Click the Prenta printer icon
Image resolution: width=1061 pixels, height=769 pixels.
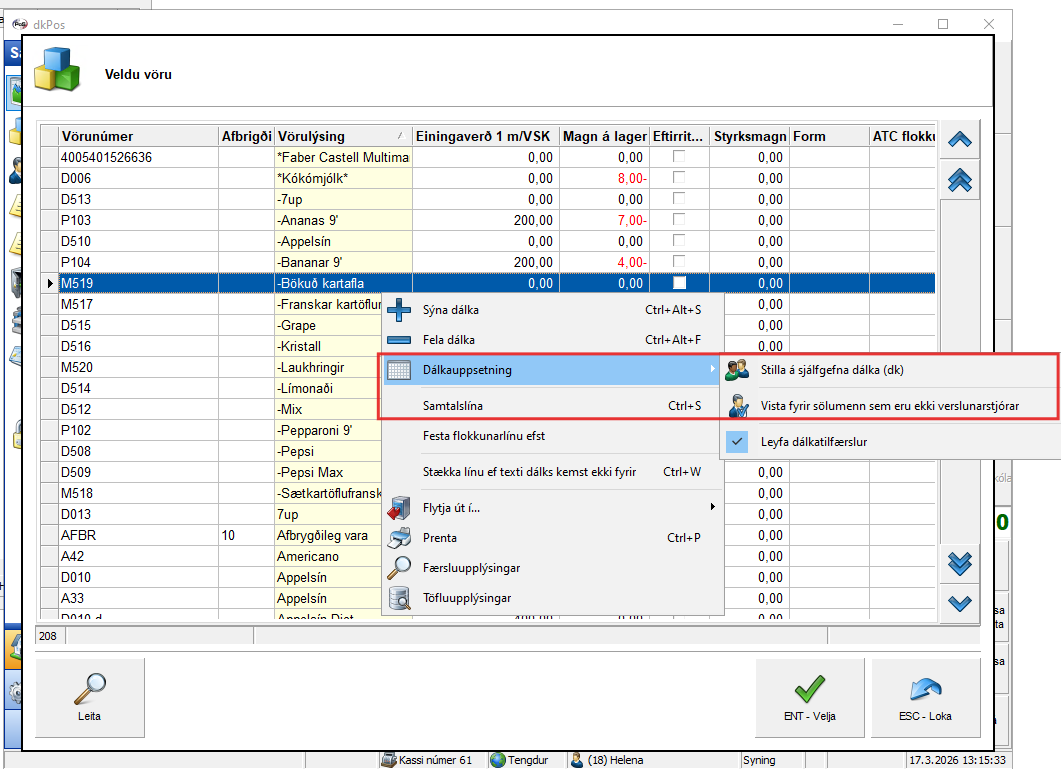point(399,538)
